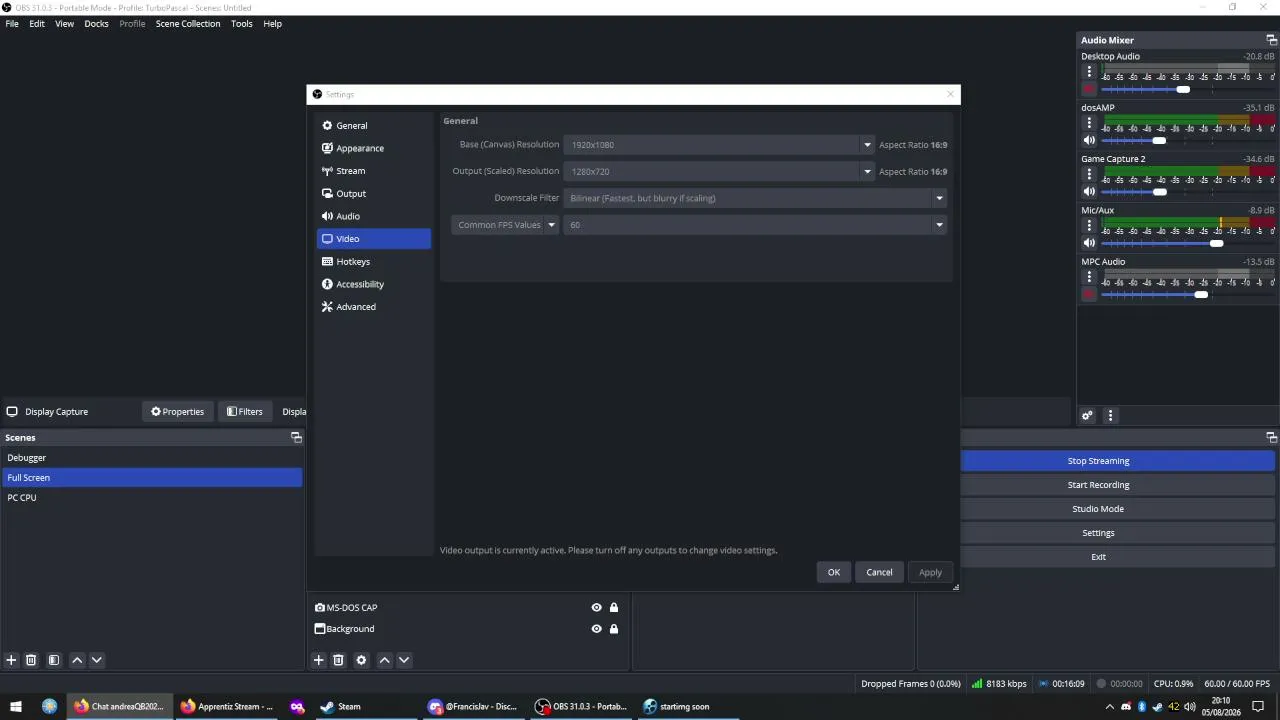
Task: Open dosAMP options three-dot menu
Action: tap(1090, 123)
